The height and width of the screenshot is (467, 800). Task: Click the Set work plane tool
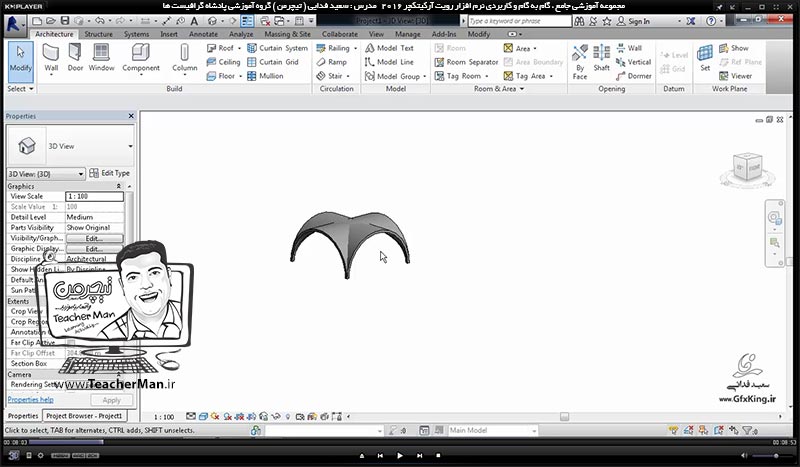pyautogui.click(x=705, y=58)
